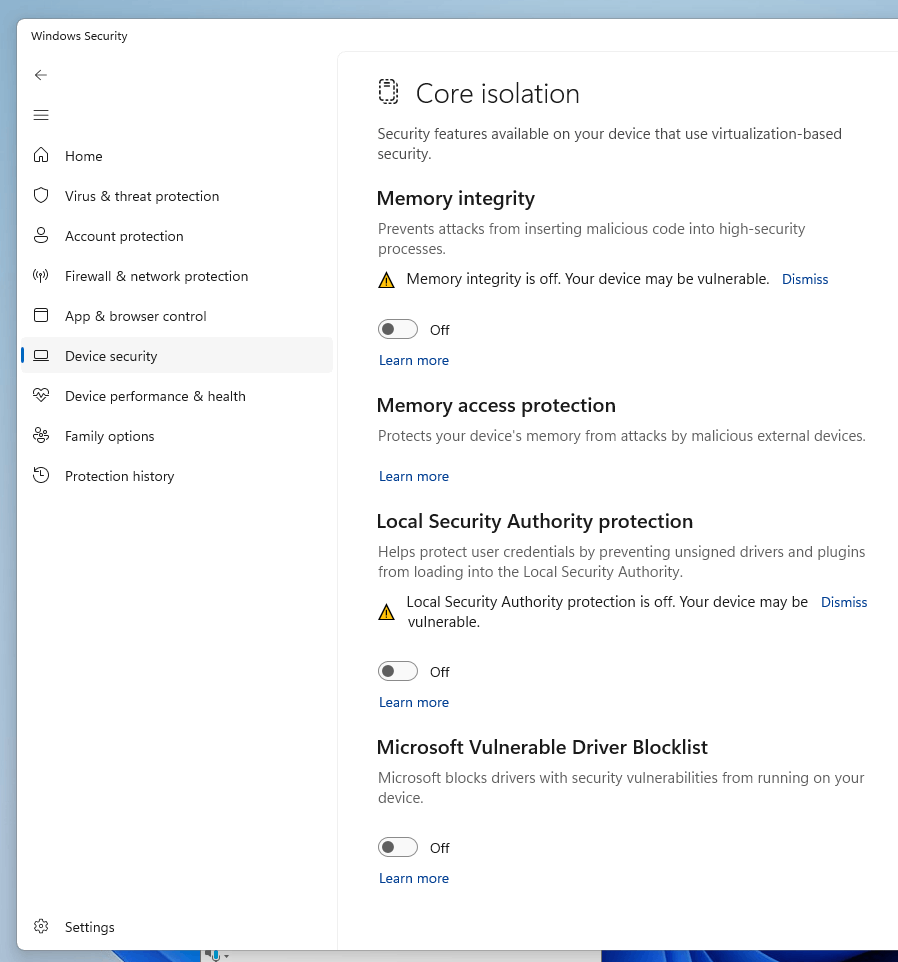Enable Microsoft Vulnerable Driver Blocklist toggle
The height and width of the screenshot is (962, 898).
click(x=397, y=847)
